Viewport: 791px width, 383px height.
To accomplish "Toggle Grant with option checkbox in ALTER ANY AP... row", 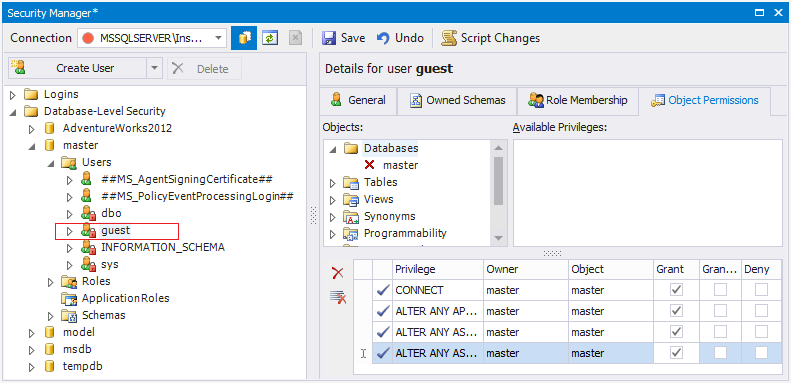I will [x=720, y=311].
